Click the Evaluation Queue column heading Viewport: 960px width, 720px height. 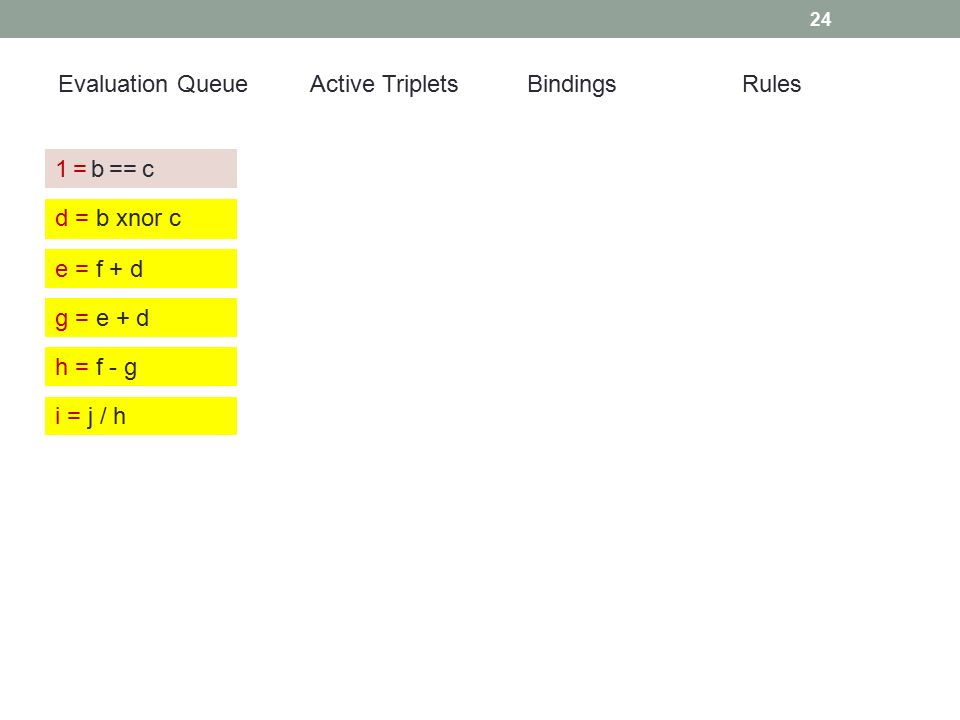point(153,84)
